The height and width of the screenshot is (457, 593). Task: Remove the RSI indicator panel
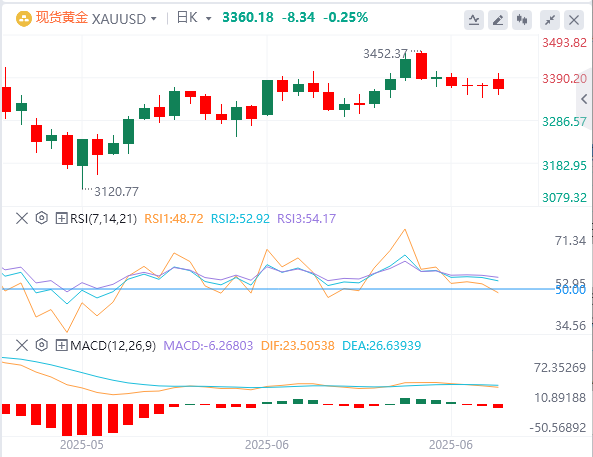tap(22, 218)
